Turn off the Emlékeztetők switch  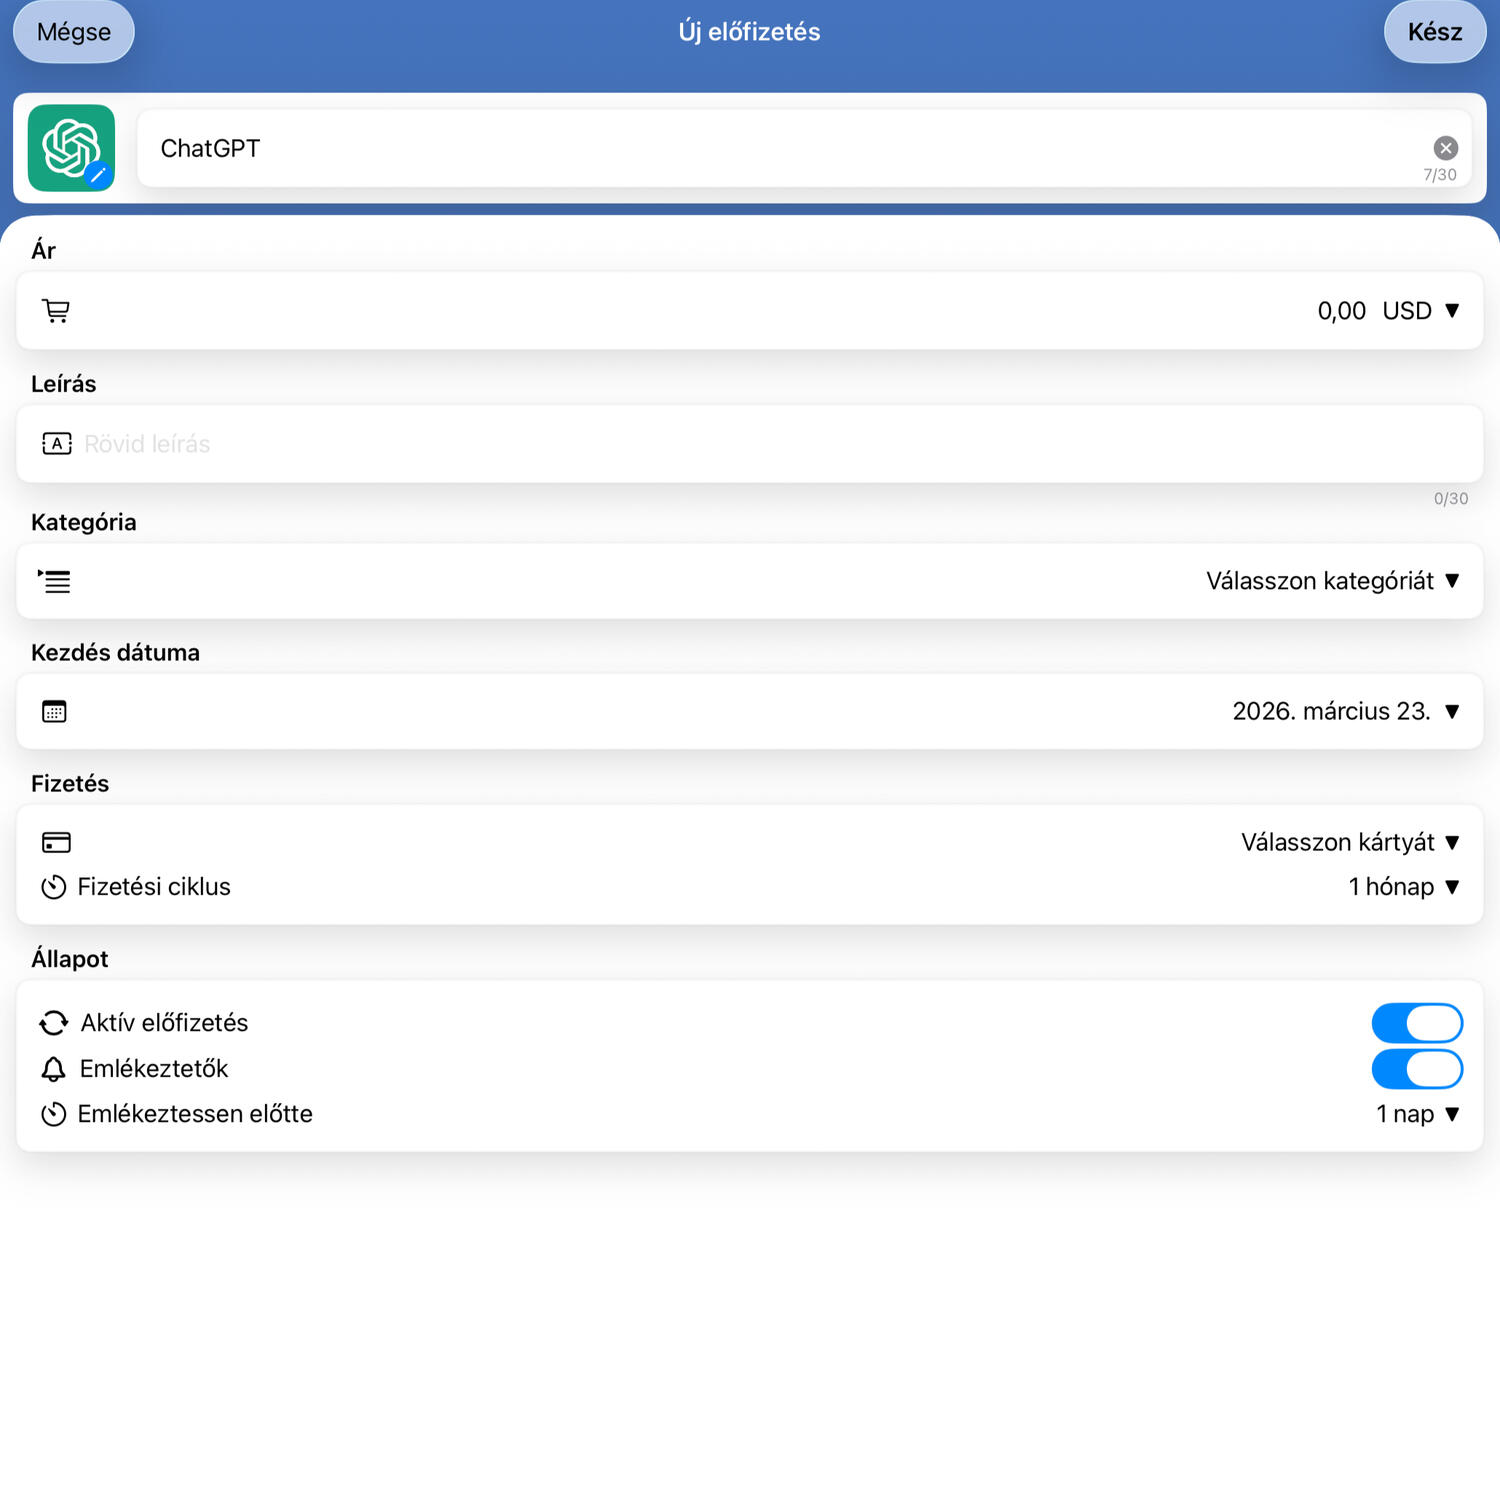point(1416,1069)
